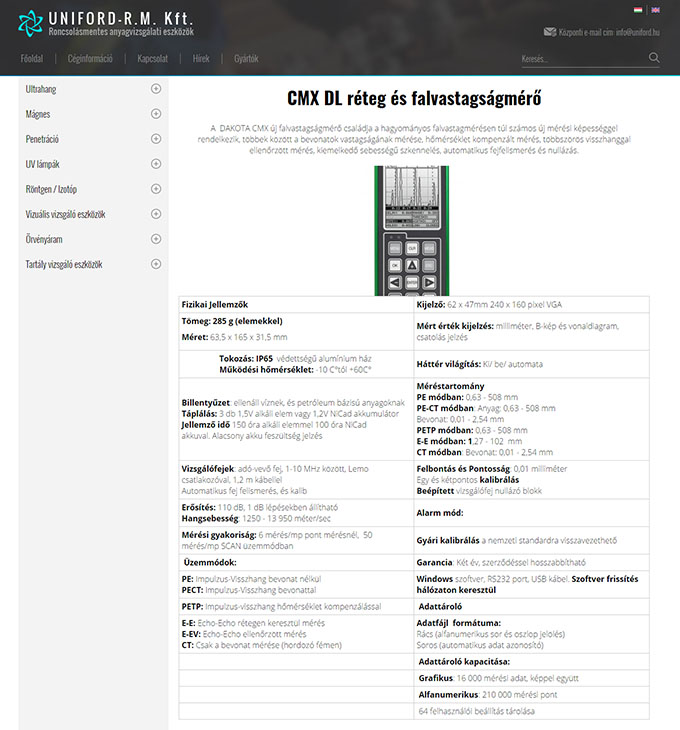The width and height of the screenshot is (680, 730).
Task: Click the Windows szoftver, RS232 port cell
Action: click(532, 584)
